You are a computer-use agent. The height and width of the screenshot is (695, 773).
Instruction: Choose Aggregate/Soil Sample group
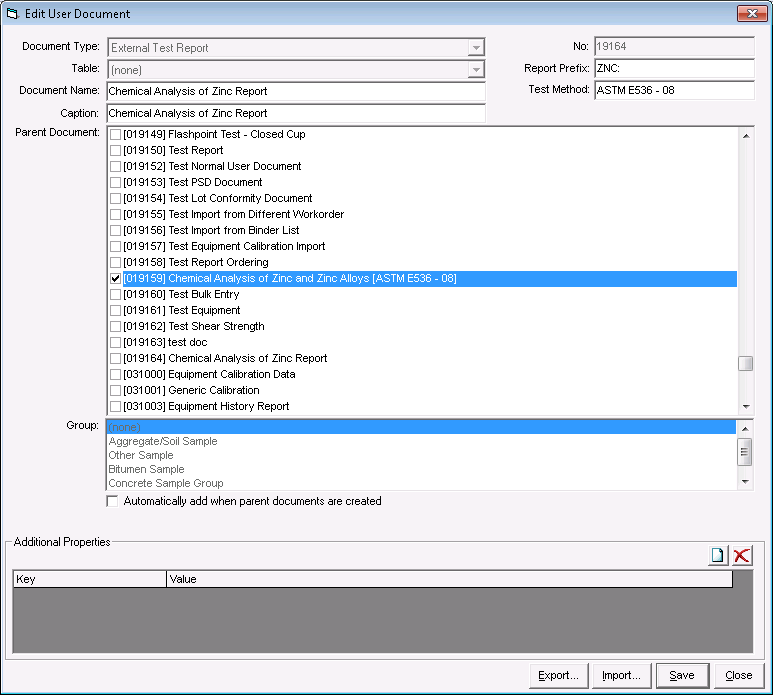[162, 441]
